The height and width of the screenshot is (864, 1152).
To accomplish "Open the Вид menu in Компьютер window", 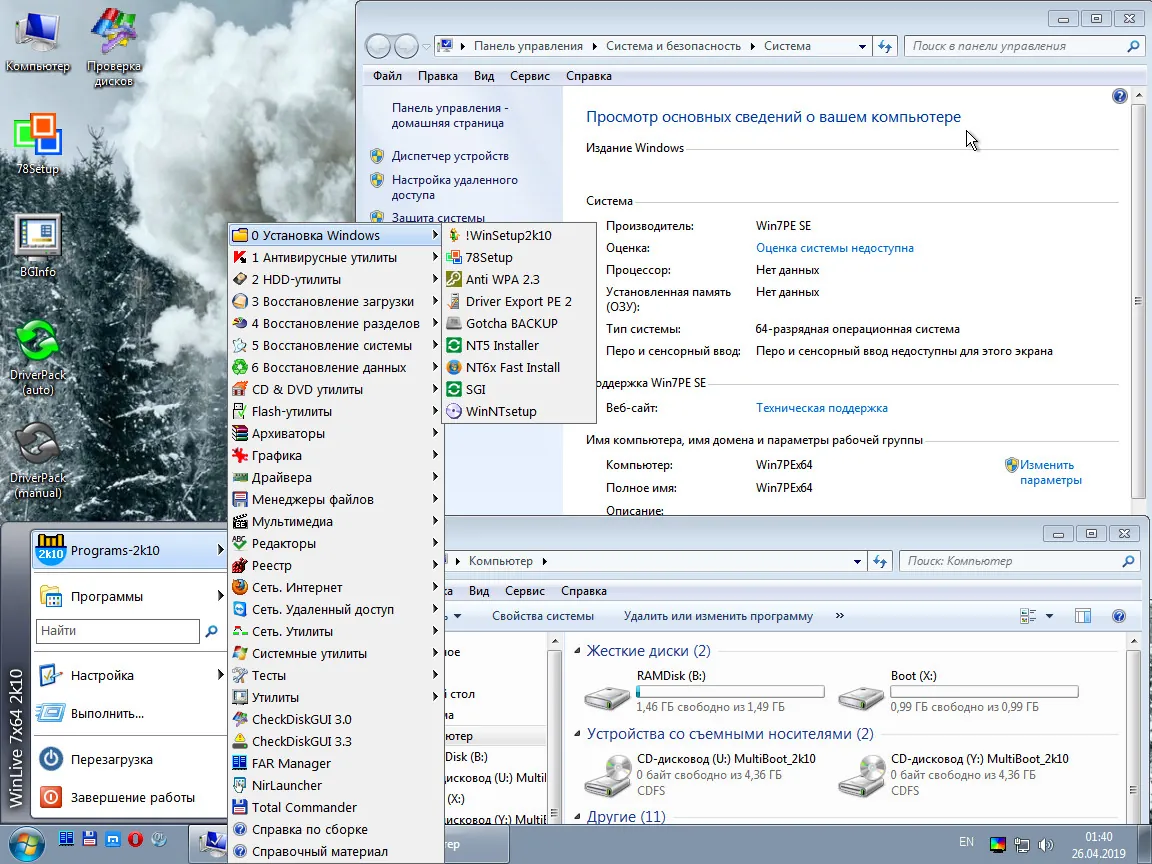I will pyautogui.click(x=479, y=591).
